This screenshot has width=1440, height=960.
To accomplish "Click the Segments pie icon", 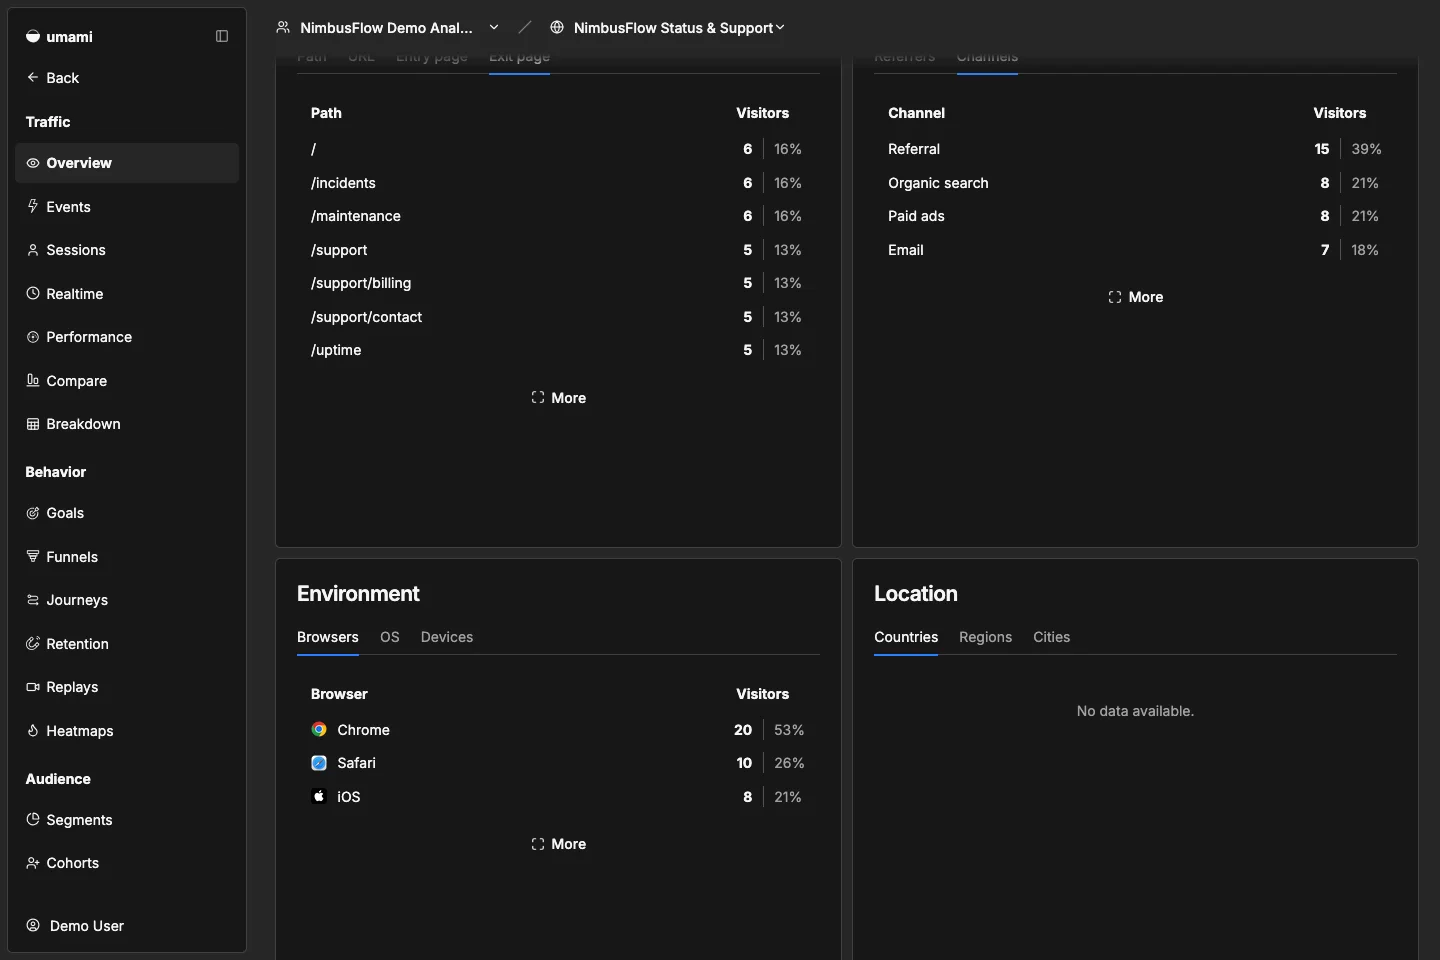I will point(33,819).
